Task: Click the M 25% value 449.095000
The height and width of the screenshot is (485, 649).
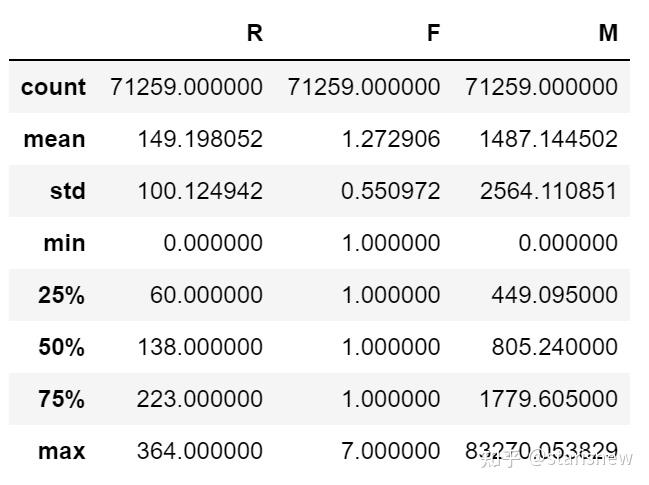Action: [x=554, y=295]
